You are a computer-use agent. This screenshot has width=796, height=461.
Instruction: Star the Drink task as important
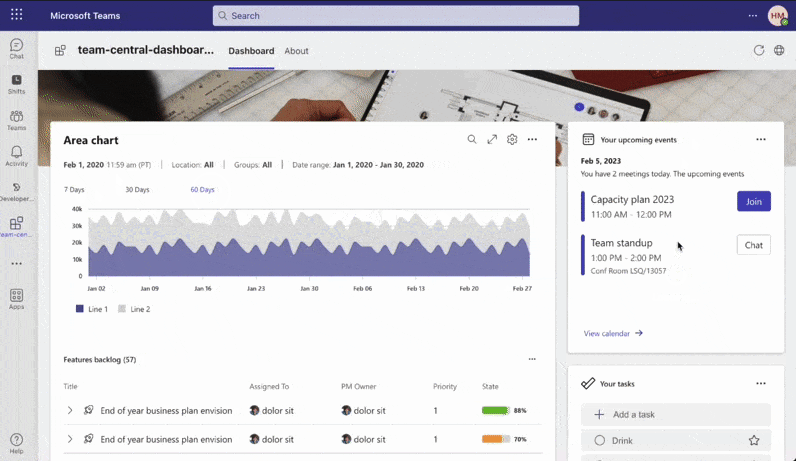pyautogui.click(x=754, y=440)
